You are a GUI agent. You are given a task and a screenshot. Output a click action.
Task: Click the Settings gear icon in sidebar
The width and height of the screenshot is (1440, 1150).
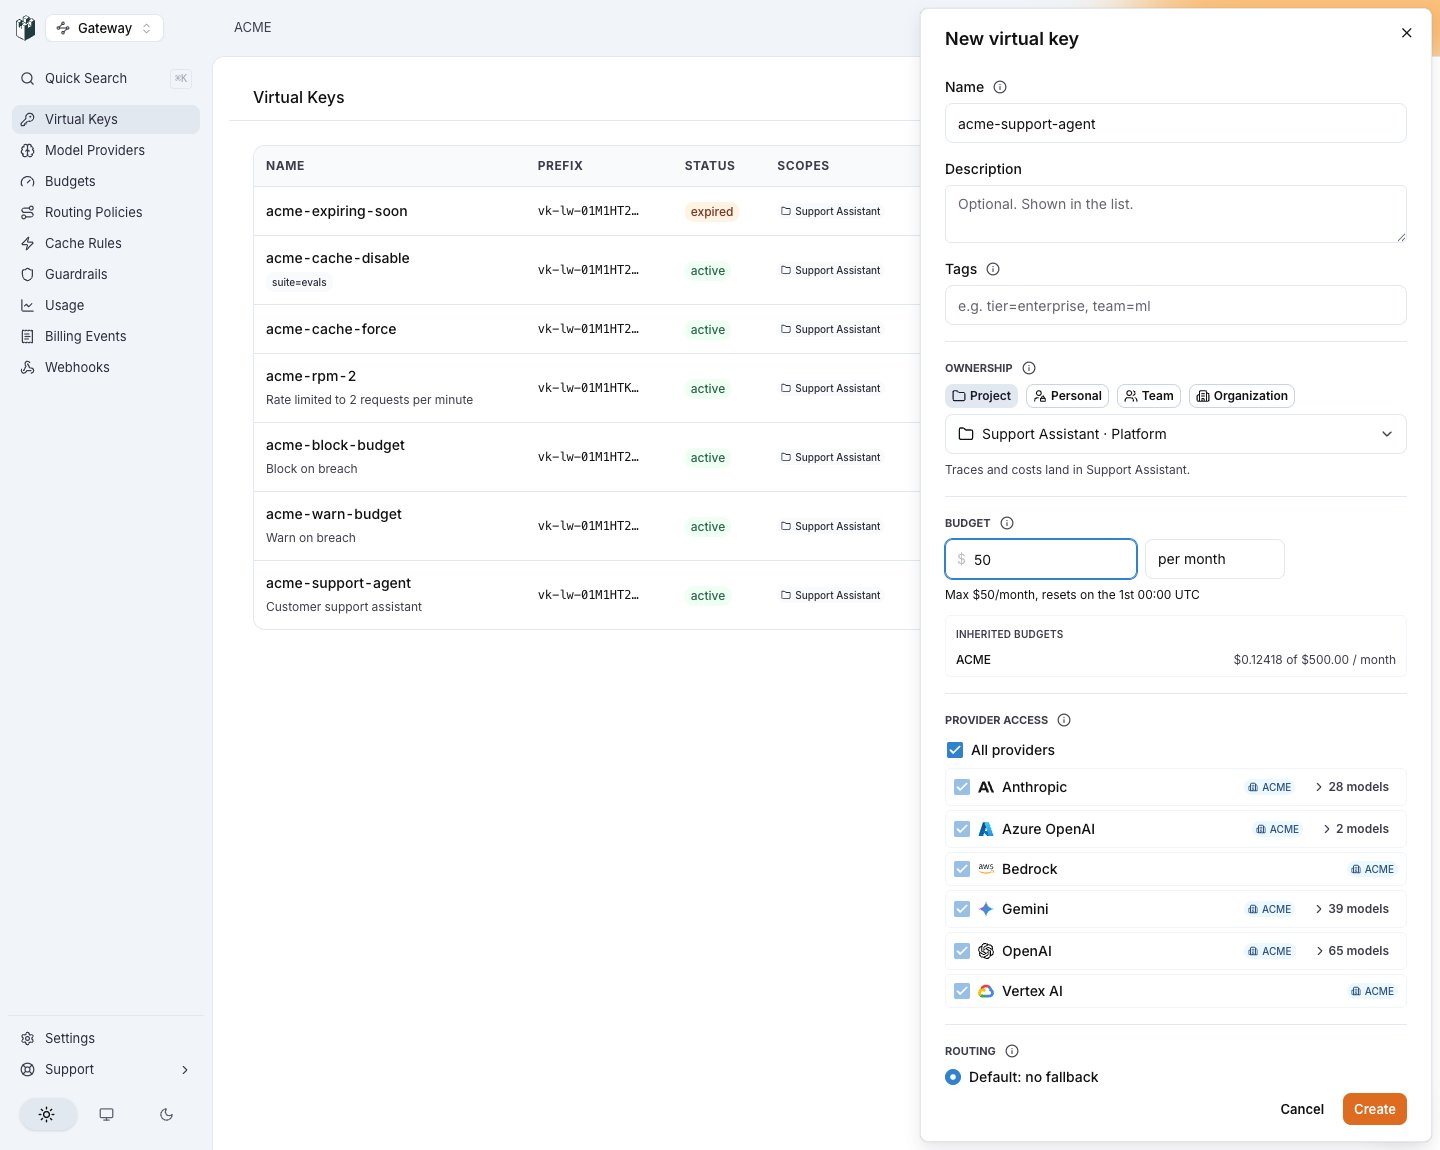click(x=28, y=1038)
